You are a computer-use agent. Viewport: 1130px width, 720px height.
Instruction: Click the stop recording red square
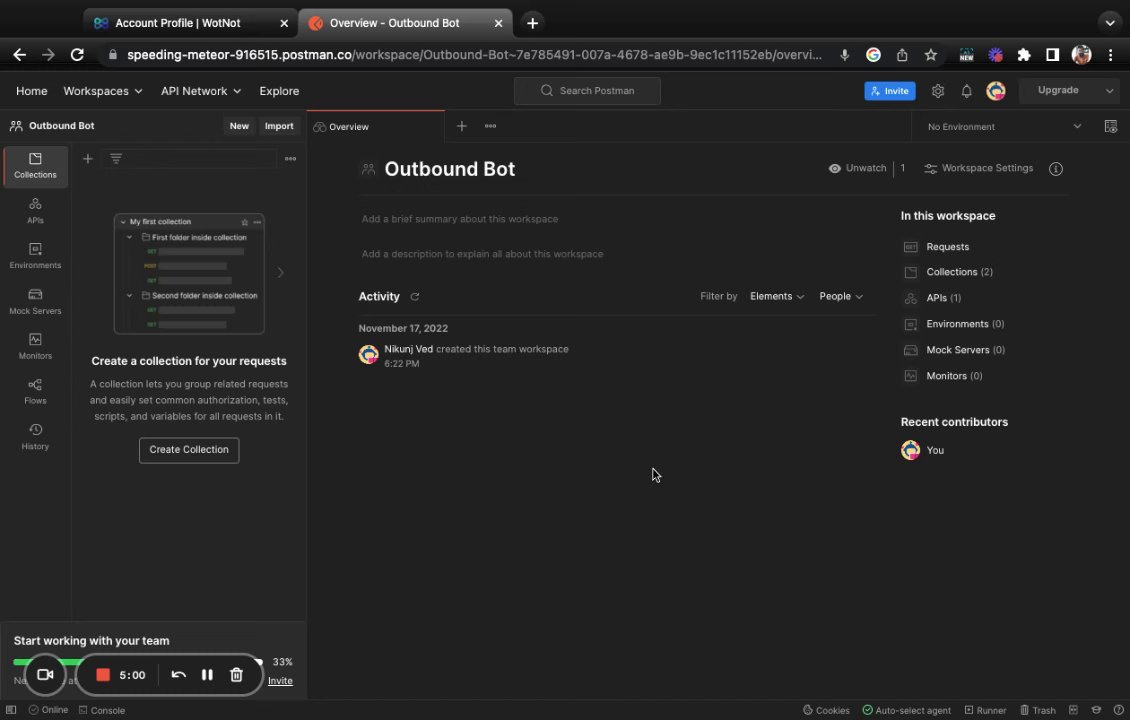tap(103, 675)
